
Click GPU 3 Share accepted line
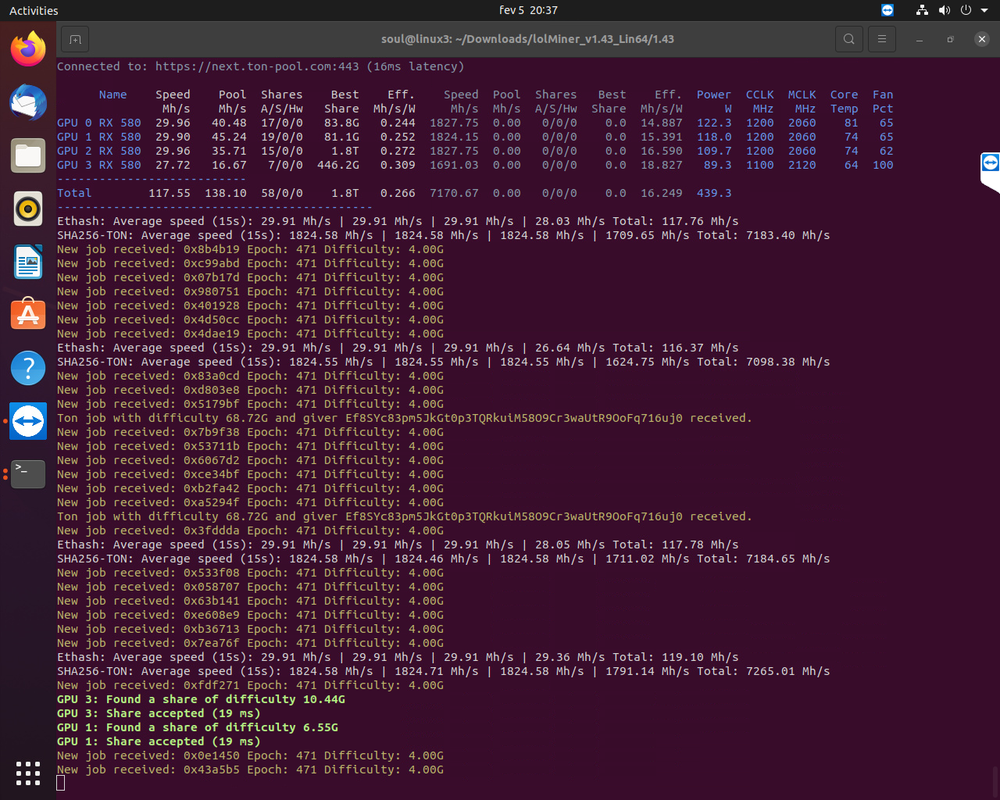159,713
